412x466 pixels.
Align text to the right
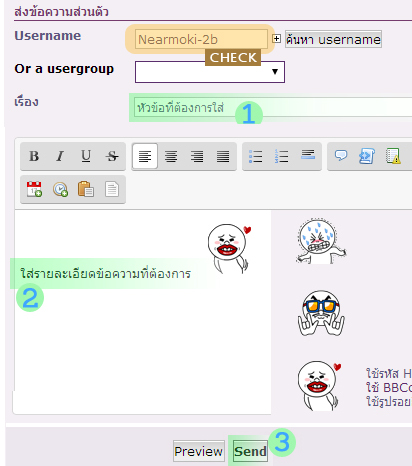[x=197, y=156]
